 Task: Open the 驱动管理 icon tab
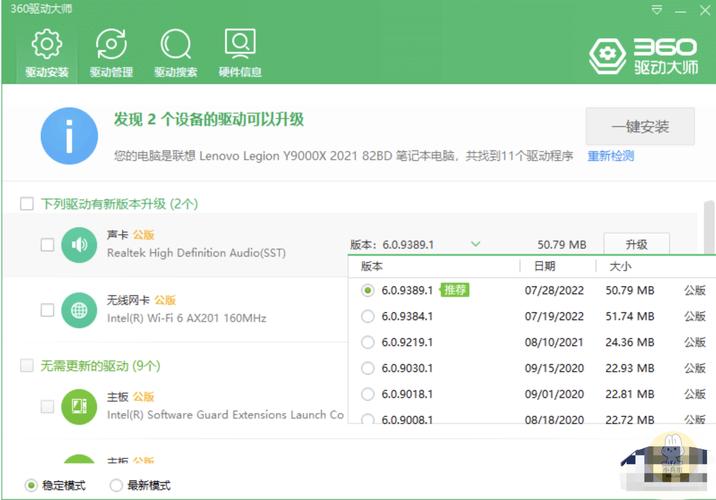[110, 53]
